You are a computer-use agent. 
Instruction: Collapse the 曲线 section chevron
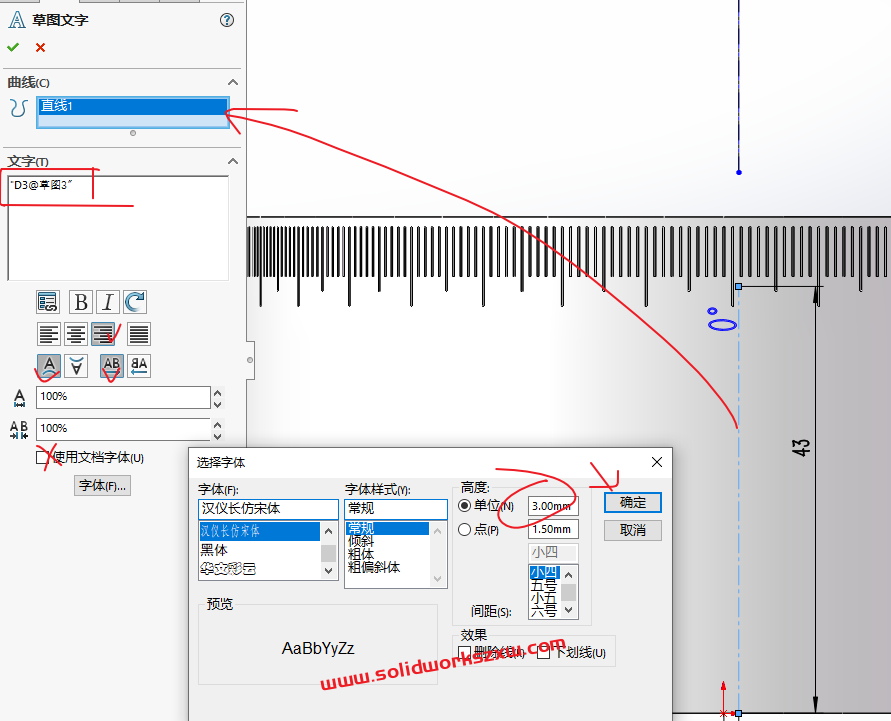tap(233, 83)
